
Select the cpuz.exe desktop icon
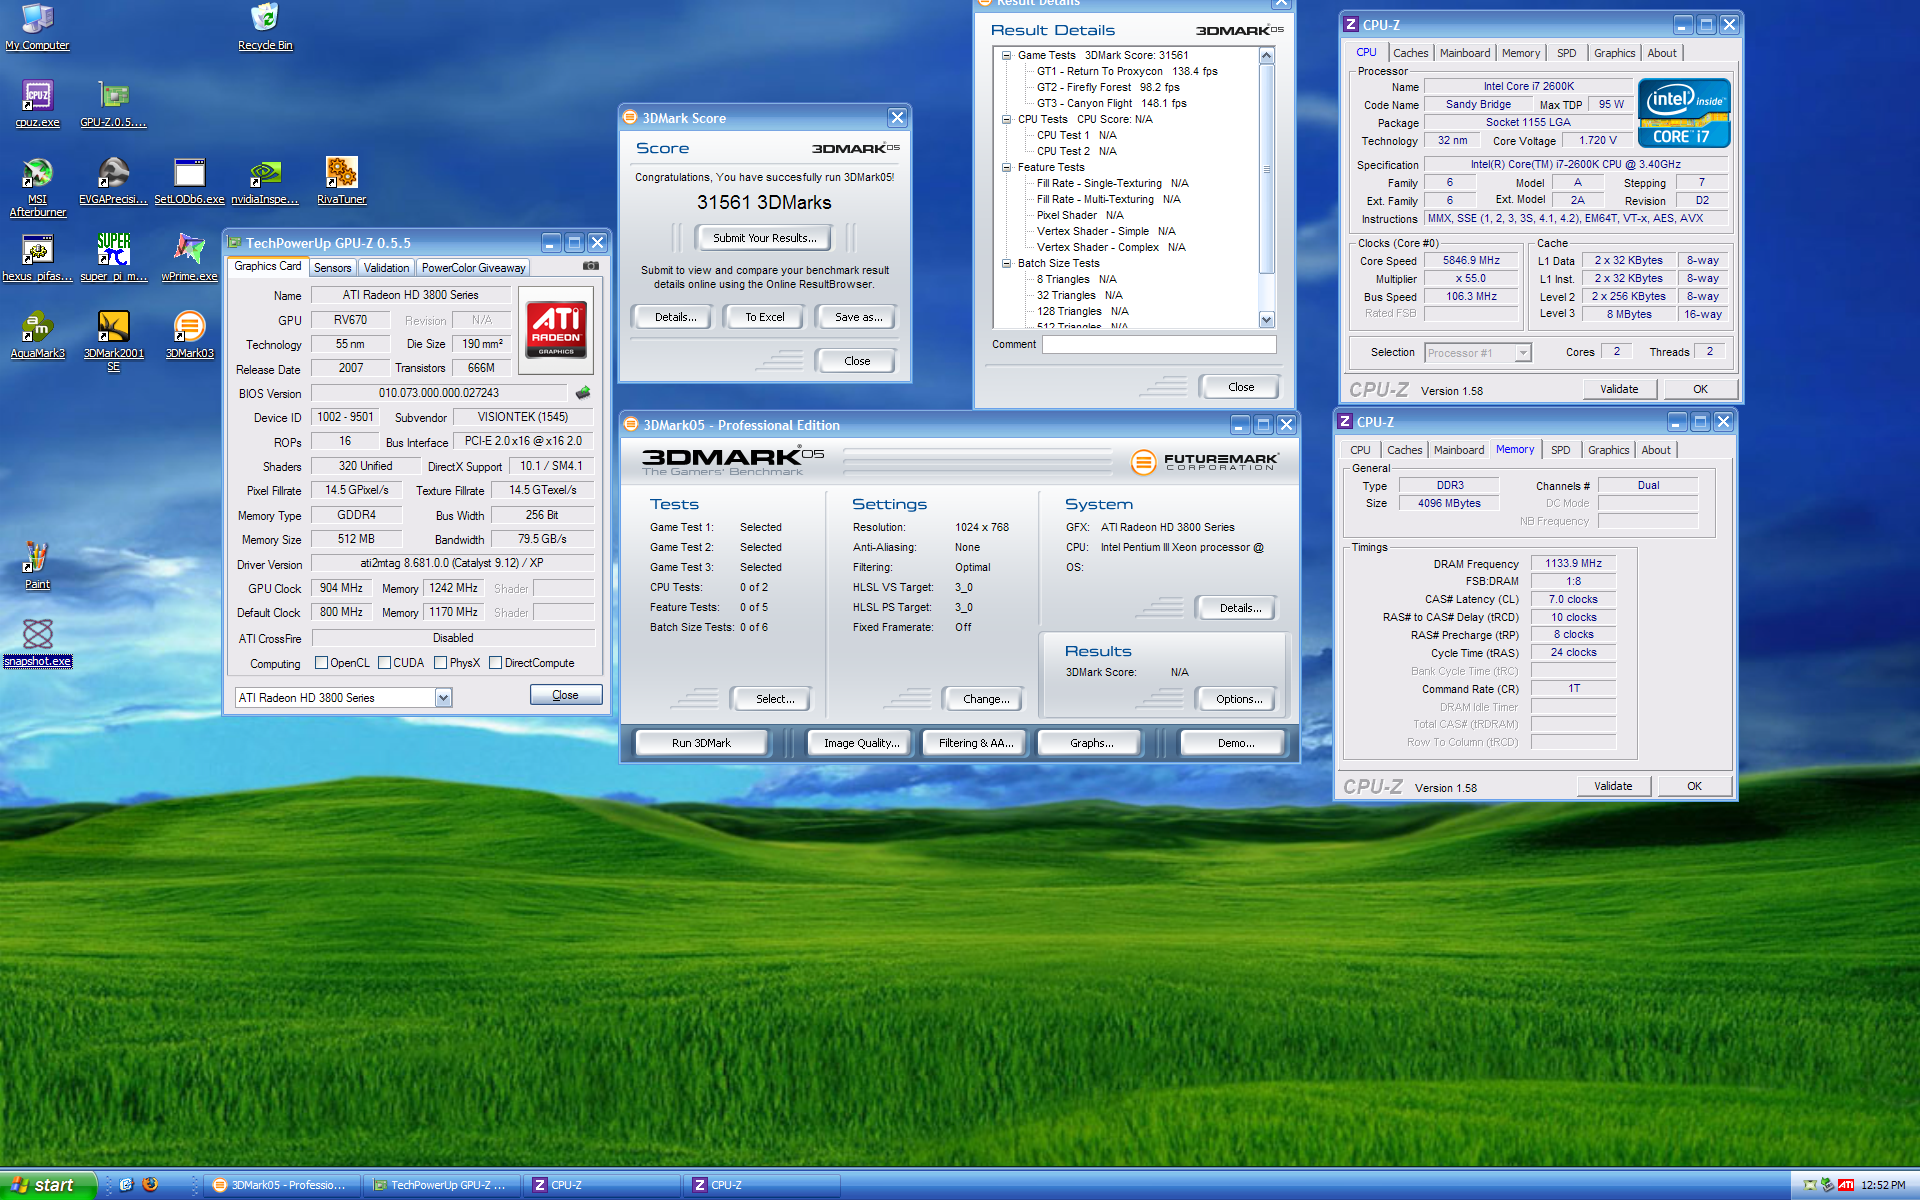[37, 103]
